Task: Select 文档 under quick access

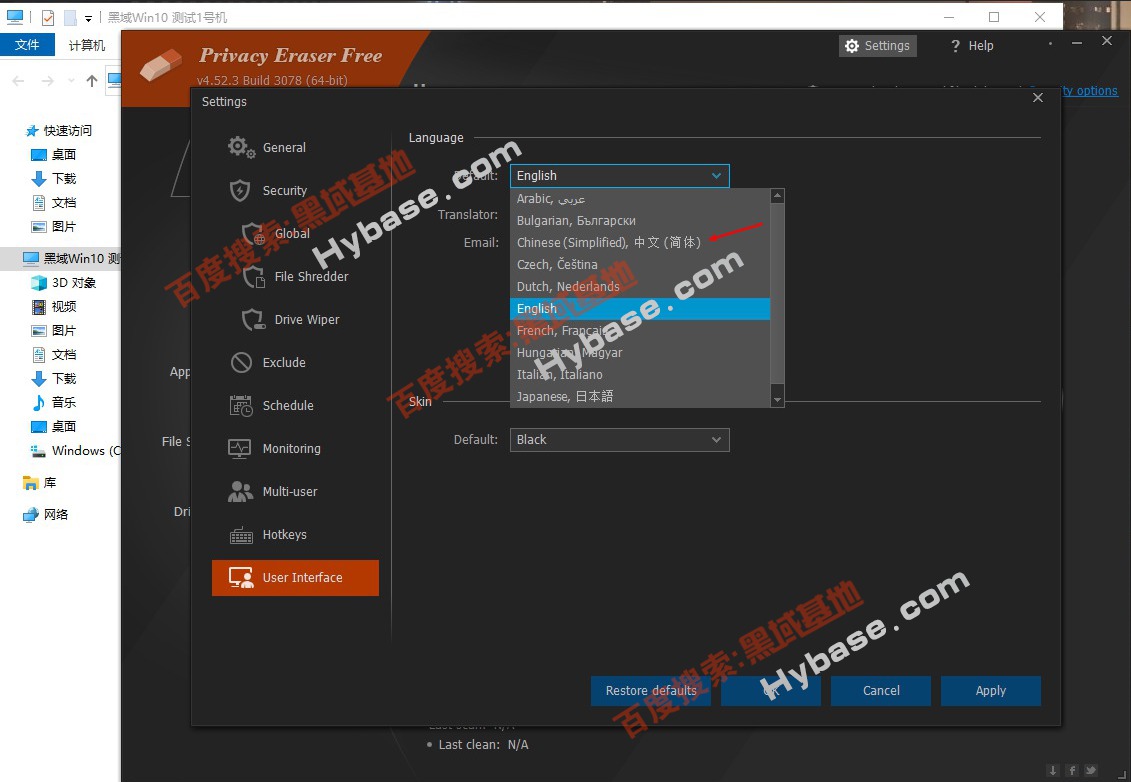Action: (x=53, y=203)
